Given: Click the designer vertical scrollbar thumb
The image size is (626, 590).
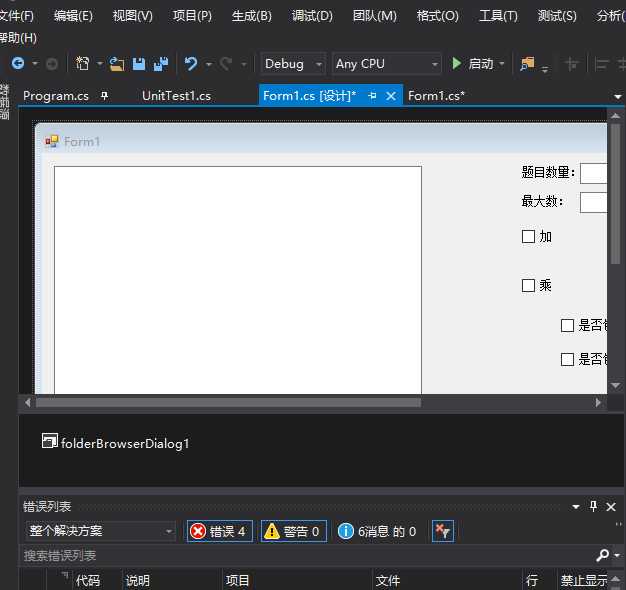Looking at the screenshot, I should tap(615, 194).
